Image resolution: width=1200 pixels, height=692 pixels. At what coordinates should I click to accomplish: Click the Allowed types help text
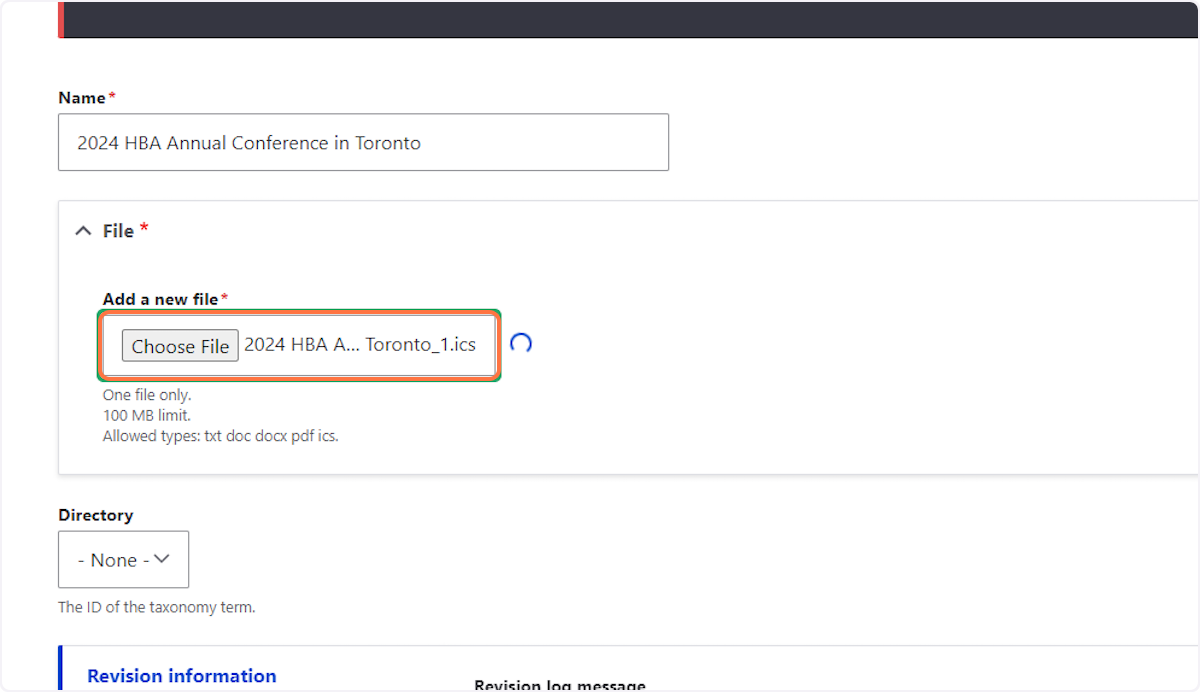(221, 436)
